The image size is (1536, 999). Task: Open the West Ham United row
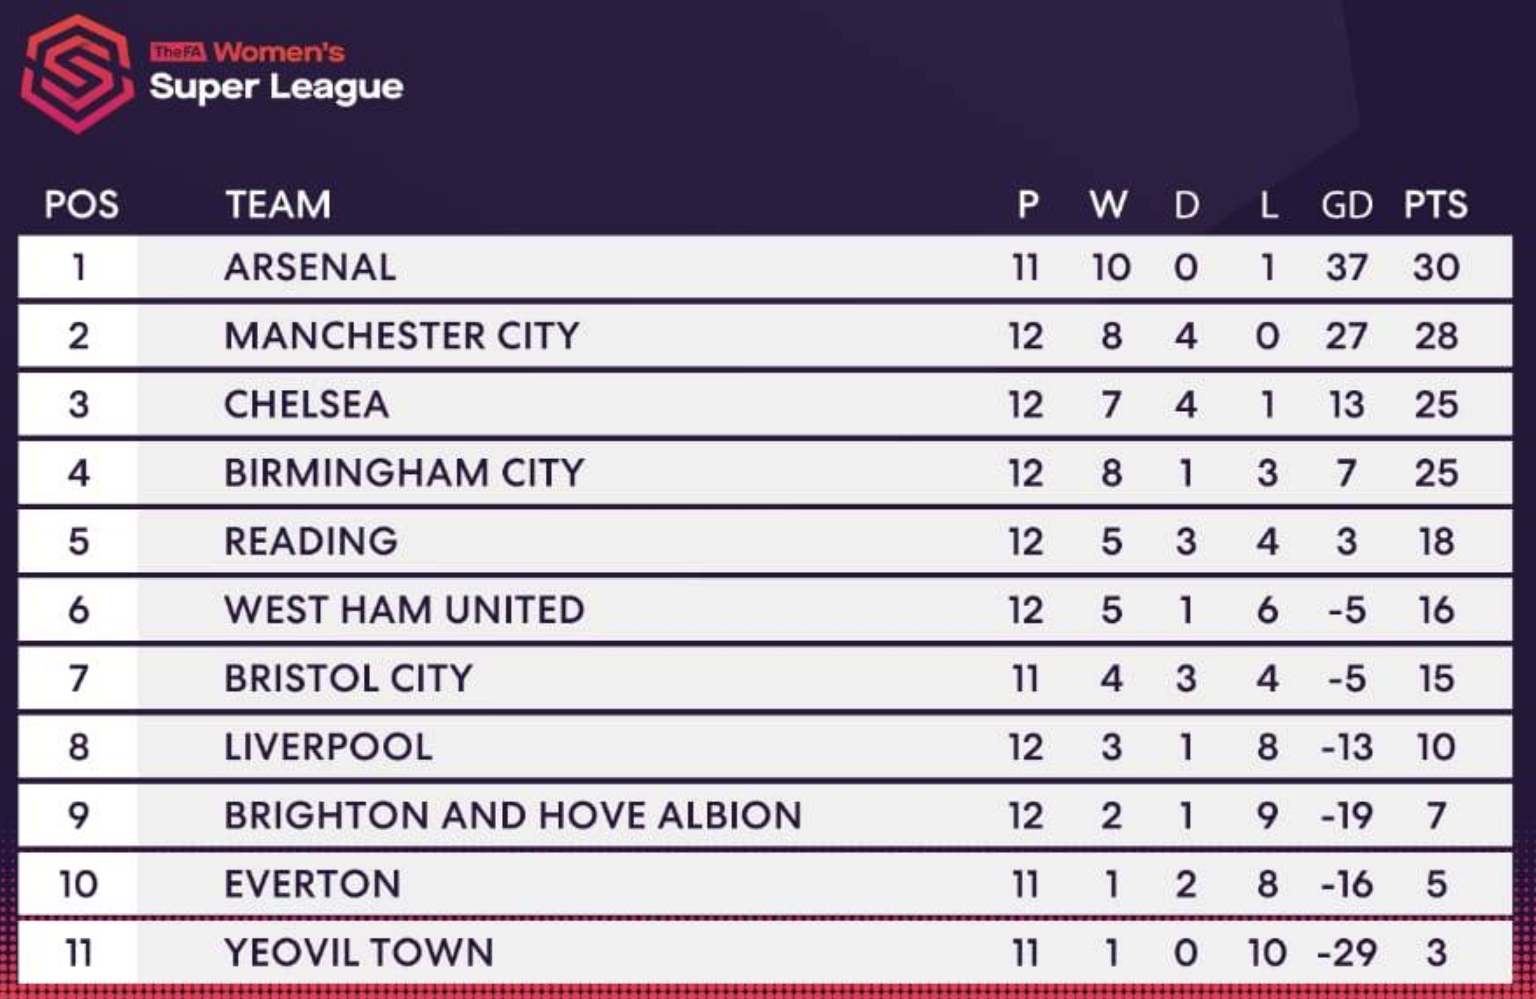[x=765, y=610]
